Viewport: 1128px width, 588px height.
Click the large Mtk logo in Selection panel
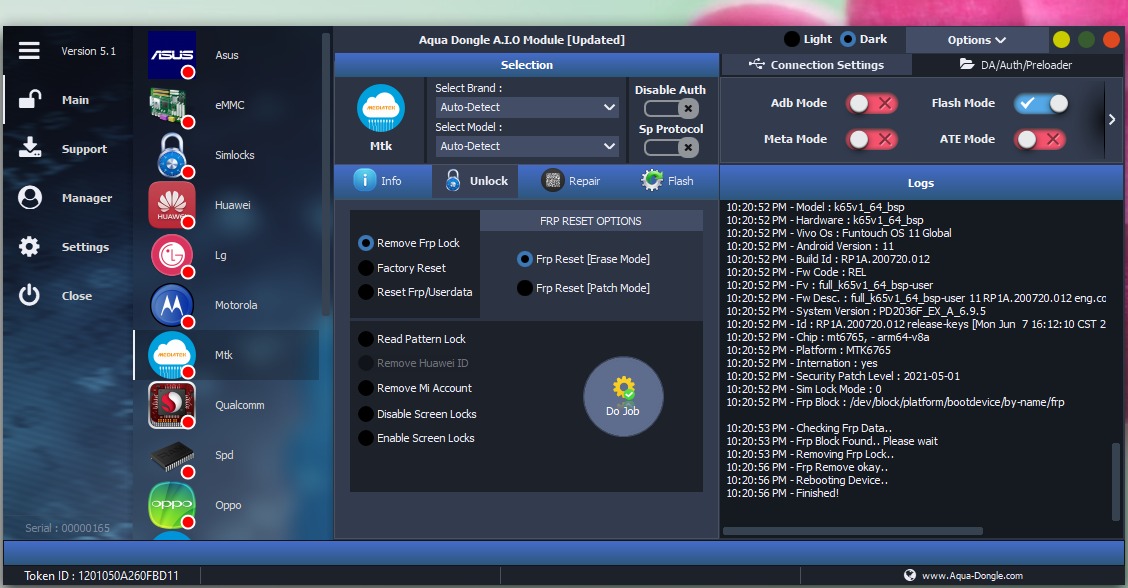[x=381, y=109]
